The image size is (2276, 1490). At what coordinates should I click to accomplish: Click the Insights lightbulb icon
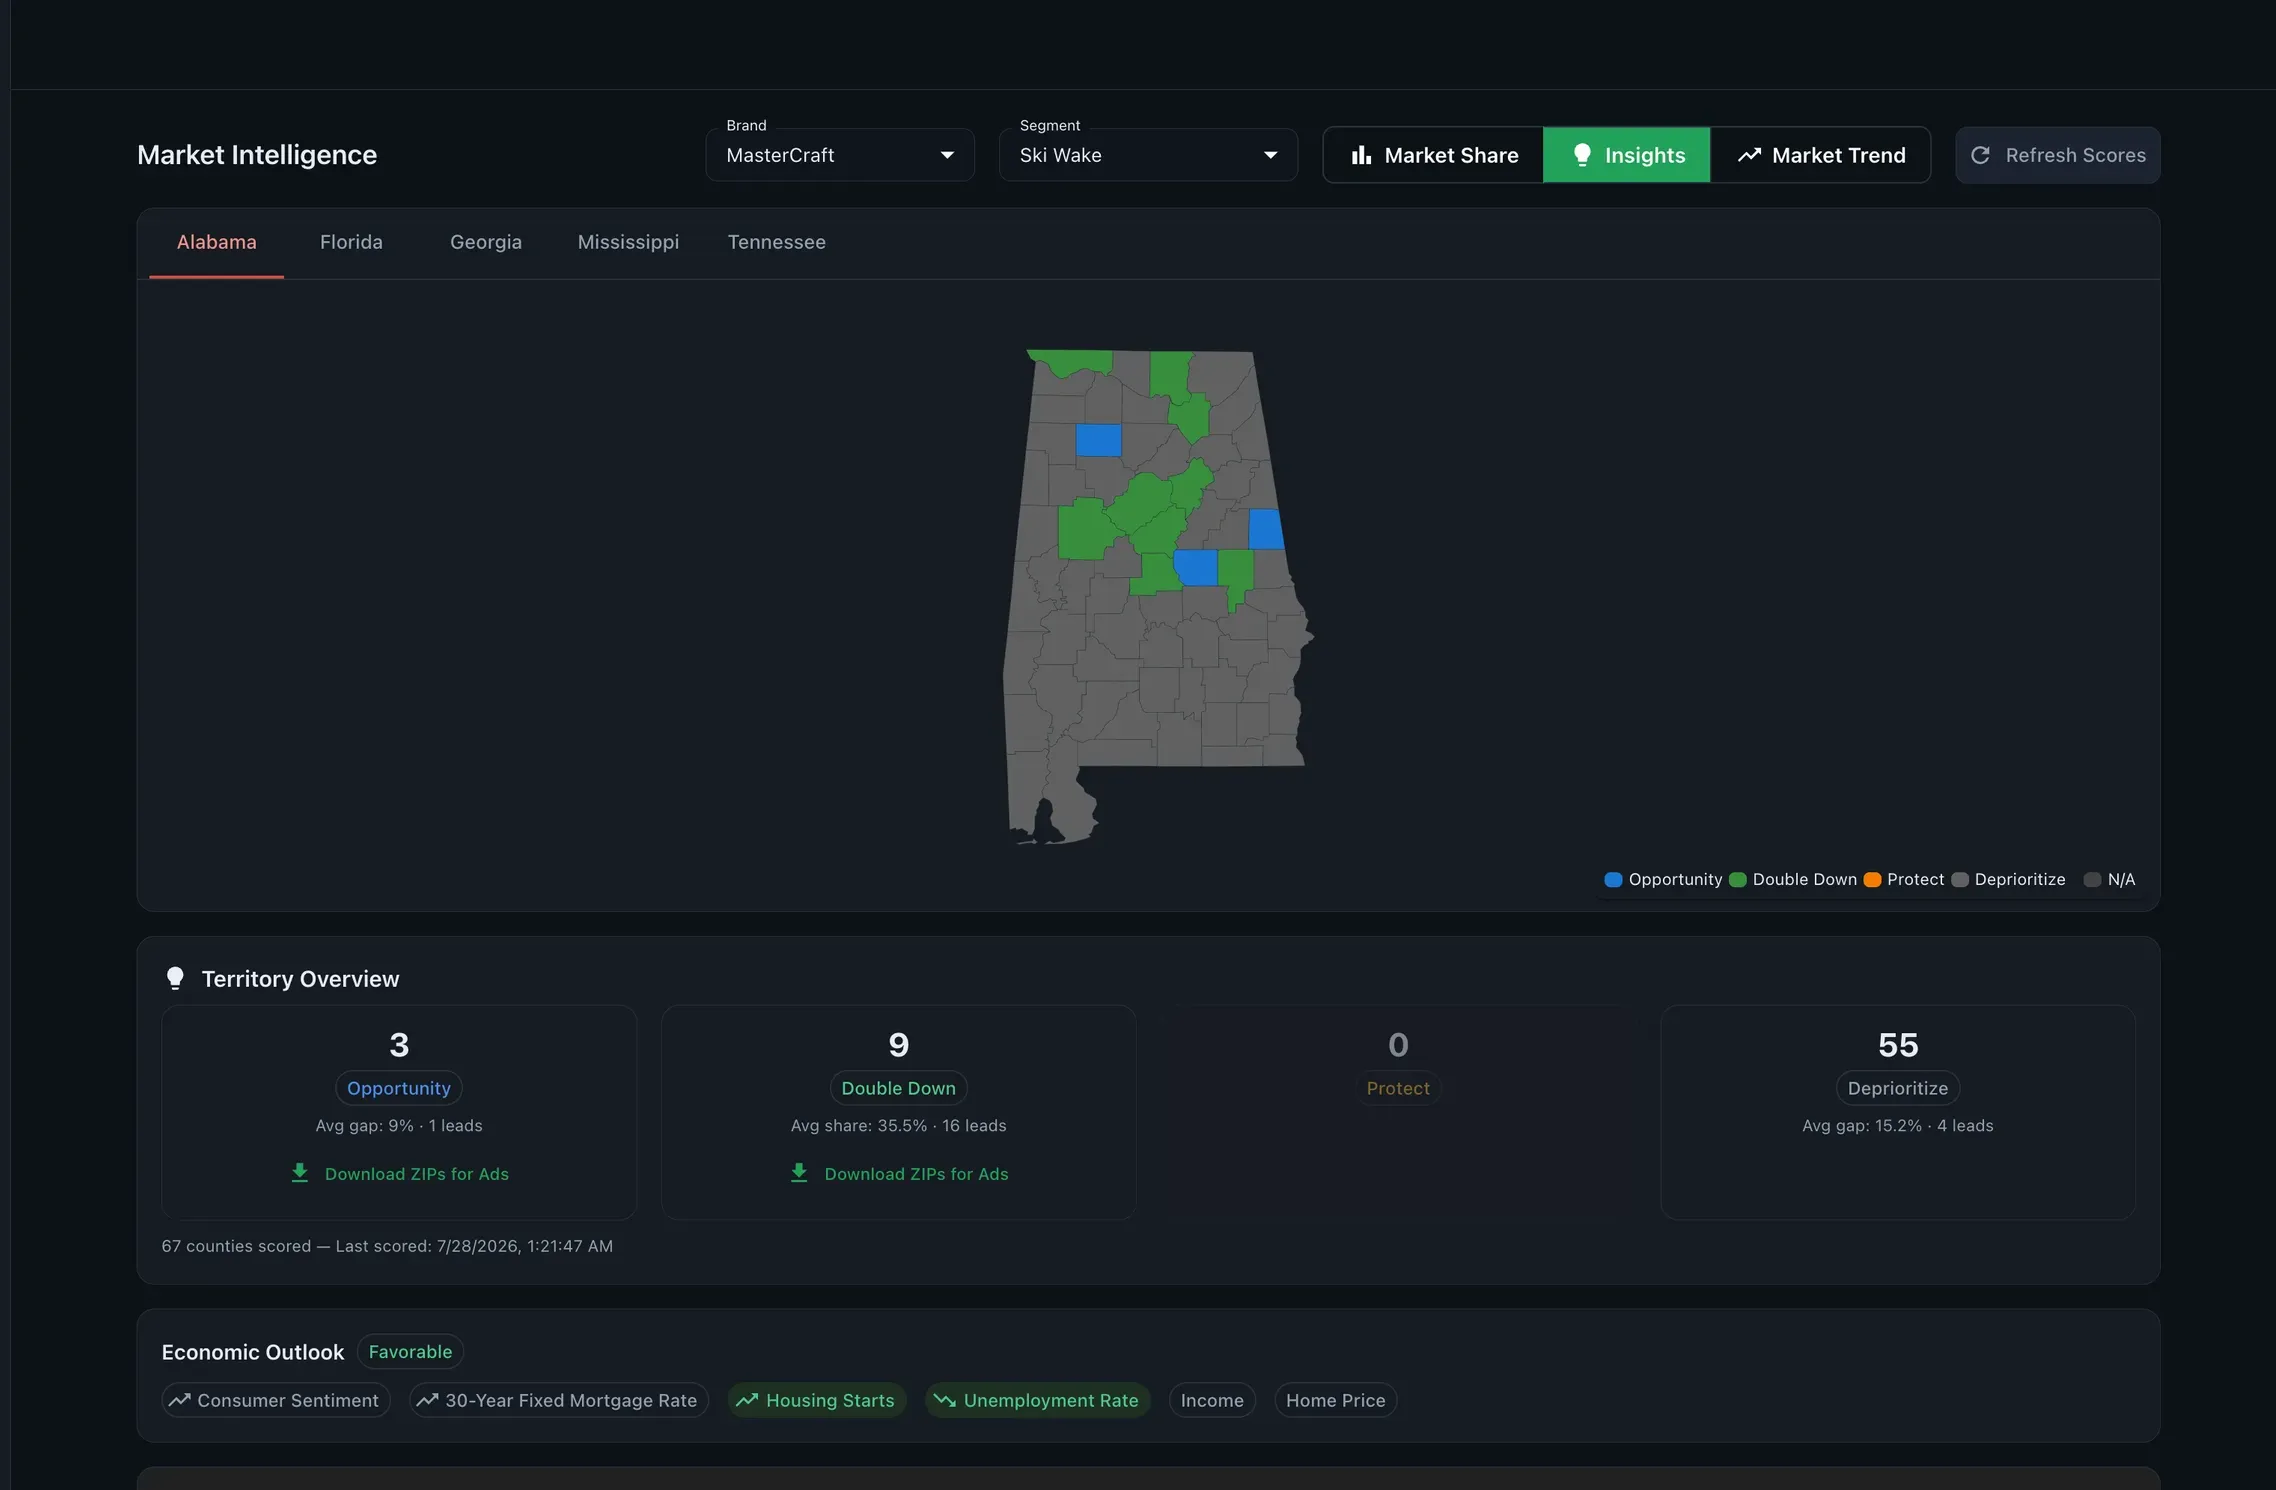pyautogui.click(x=1581, y=155)
